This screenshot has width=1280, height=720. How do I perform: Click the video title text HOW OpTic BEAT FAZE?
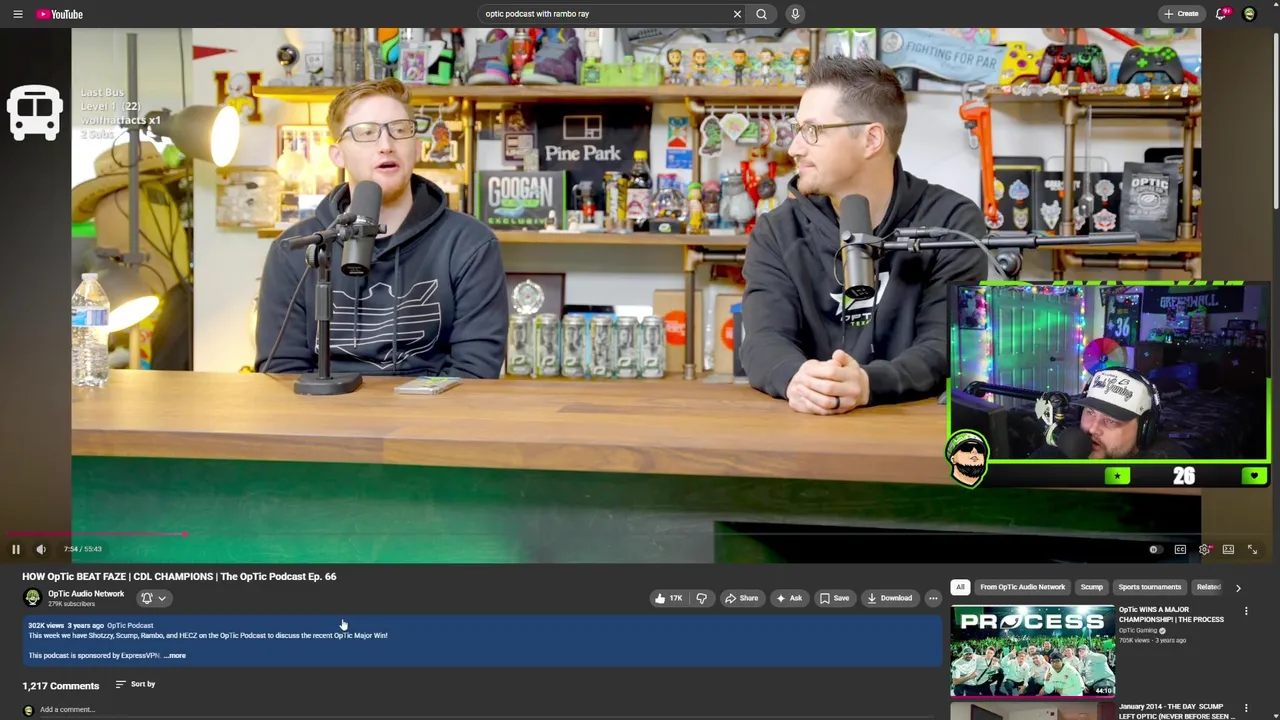179,576
